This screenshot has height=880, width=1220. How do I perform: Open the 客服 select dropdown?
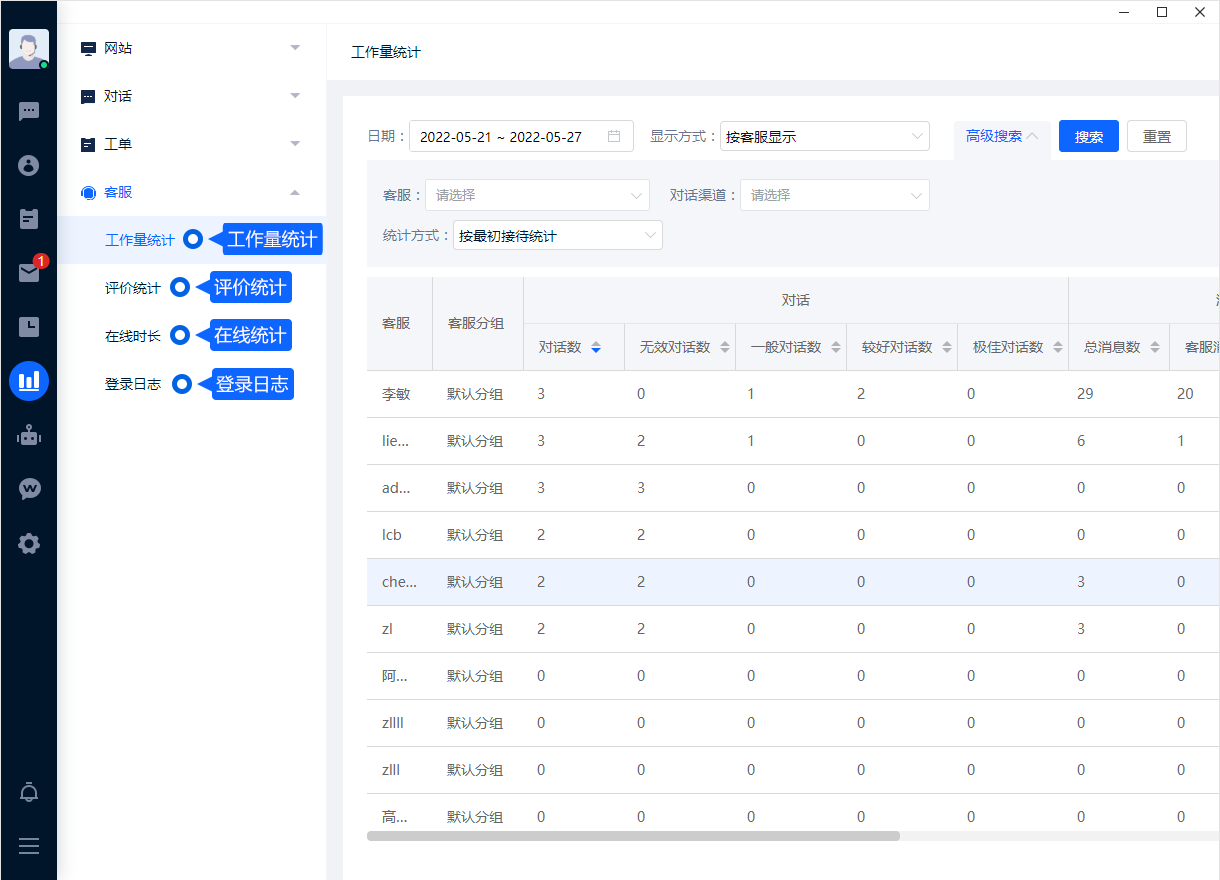[x=537, y=195]
